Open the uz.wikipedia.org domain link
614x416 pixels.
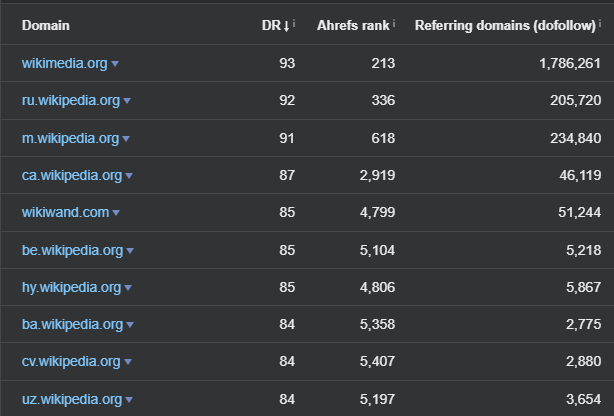pos(71,399)
